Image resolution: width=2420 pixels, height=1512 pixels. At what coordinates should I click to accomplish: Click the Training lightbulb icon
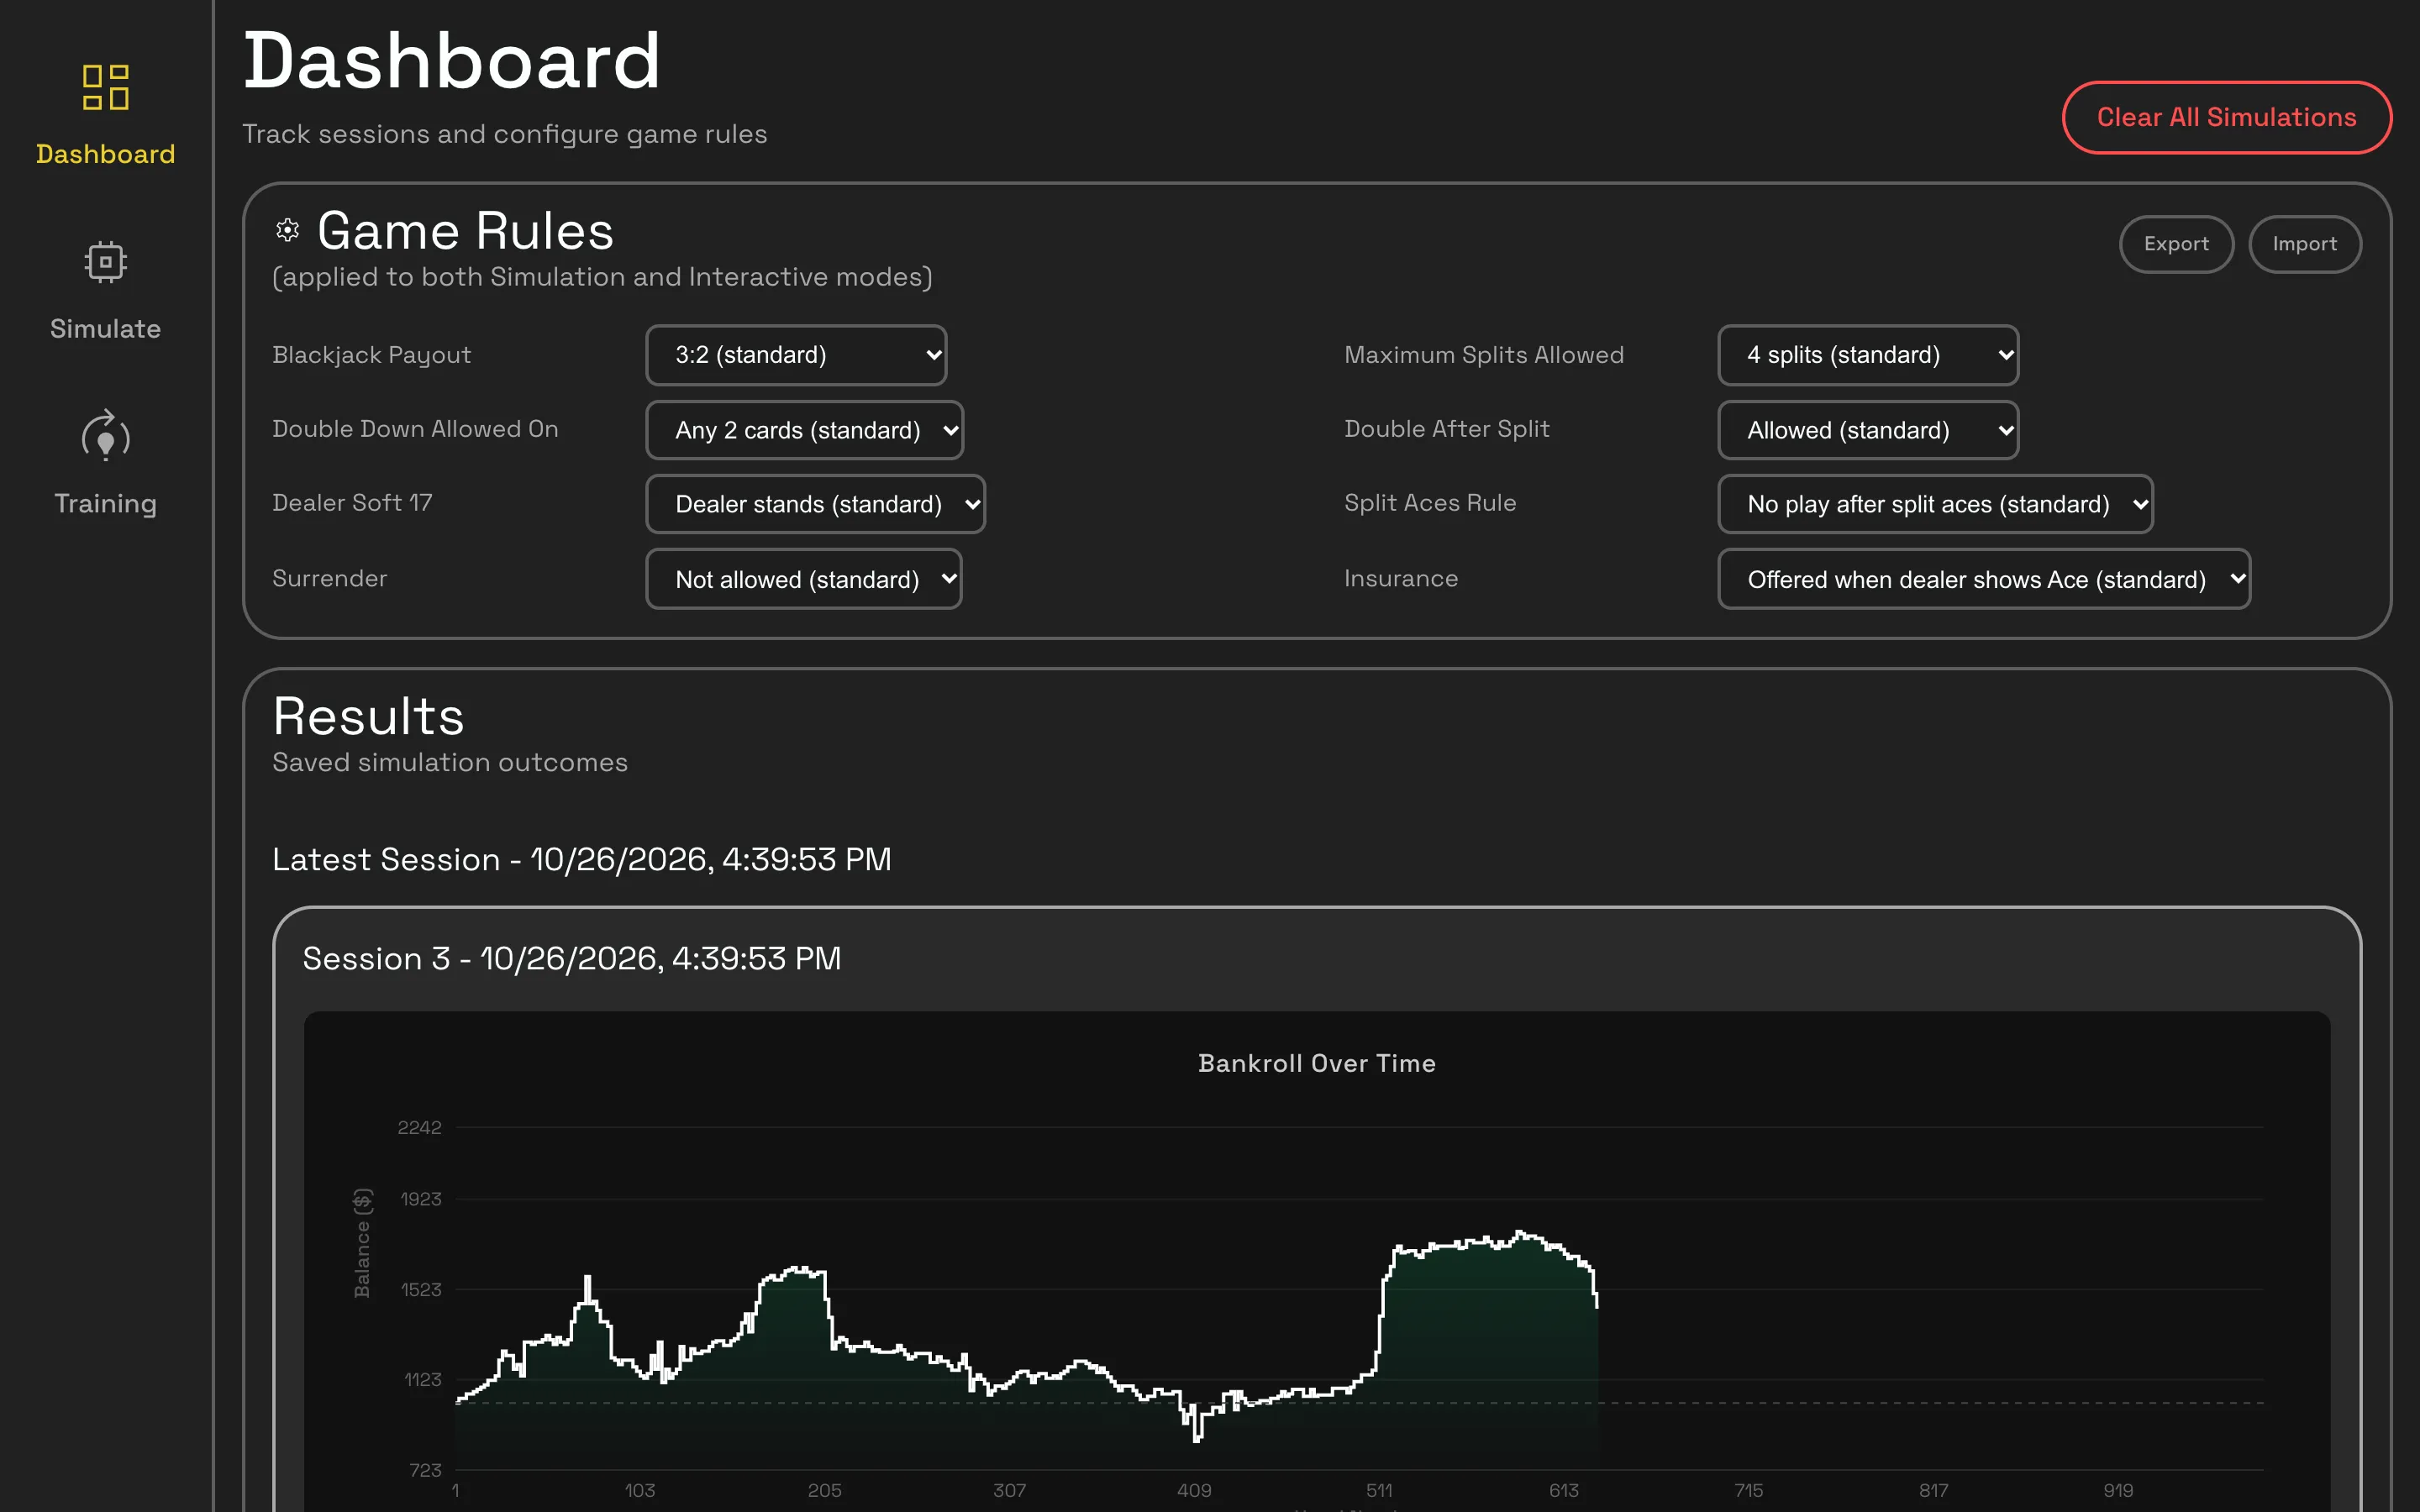click(x=105, y=436)
